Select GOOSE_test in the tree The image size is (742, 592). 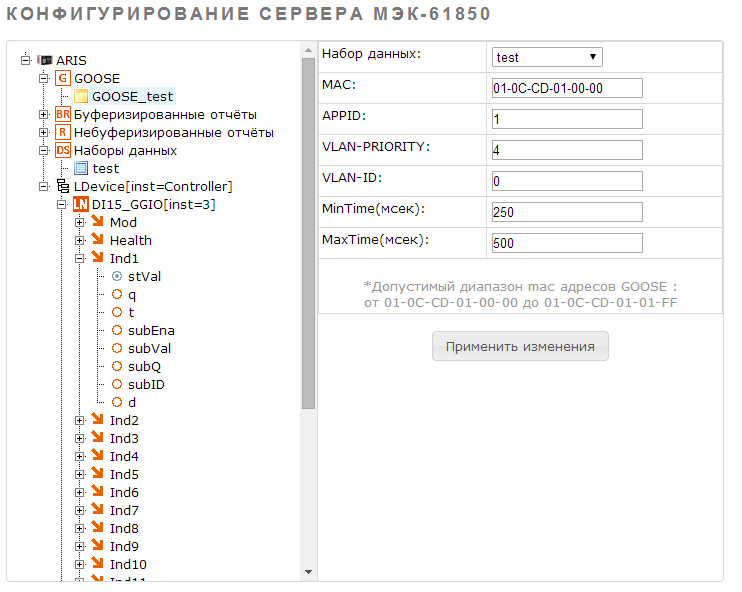pyautogui.click(x=132, y=97)
